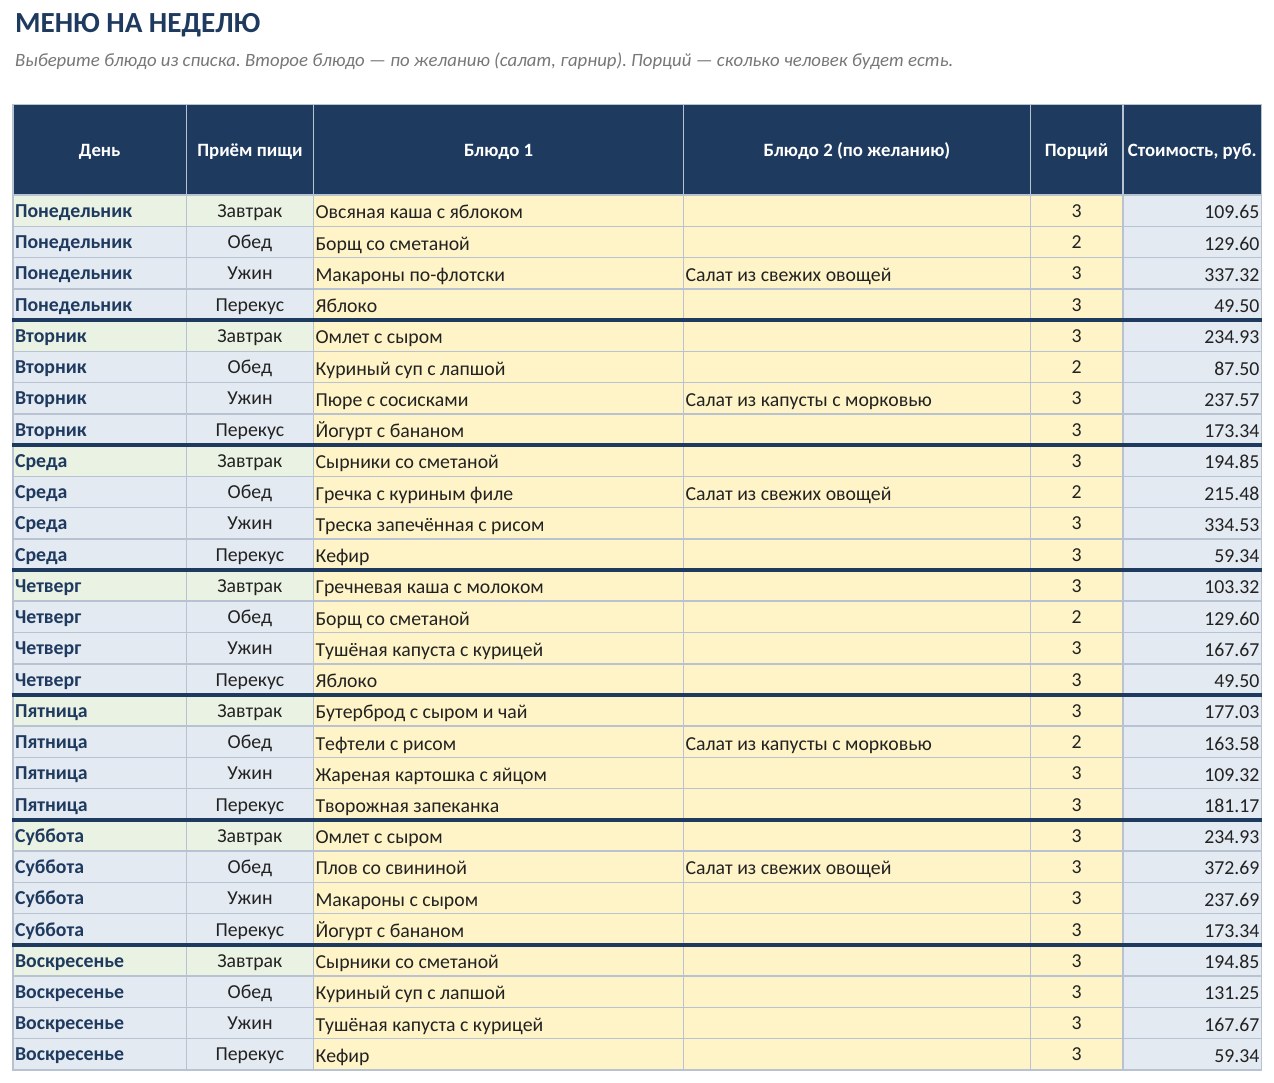Click the "Творожная запеканка" cell

point(498,805)
